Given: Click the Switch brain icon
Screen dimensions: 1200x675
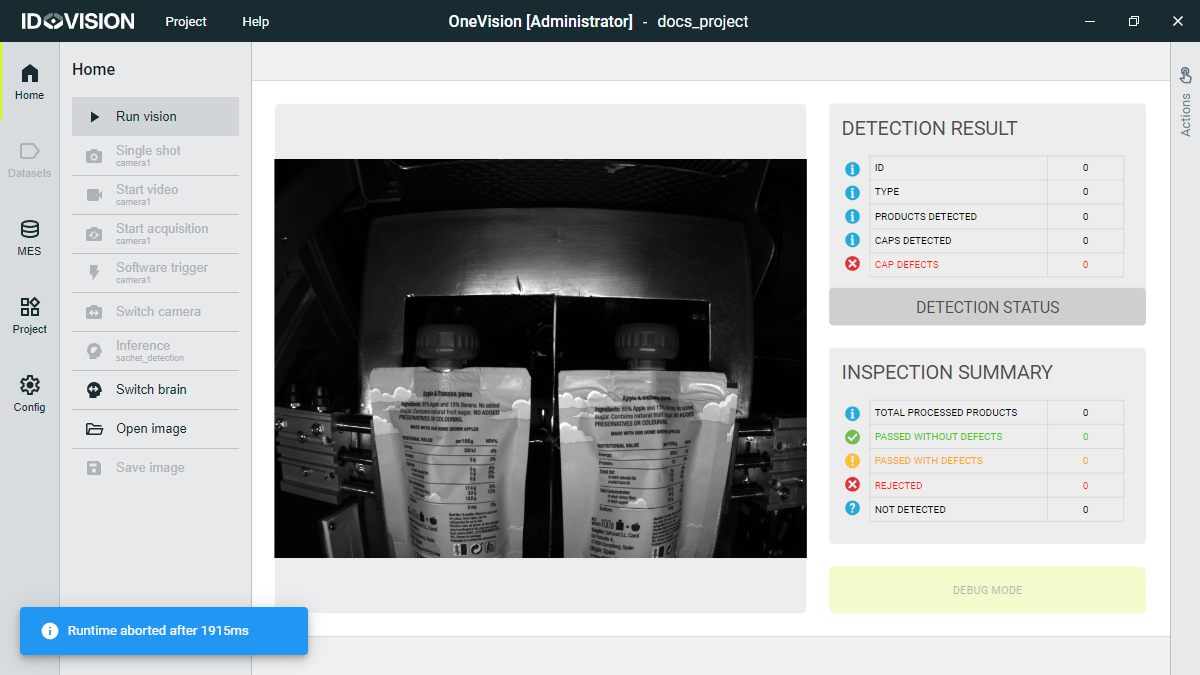Looking at the screenshot, I should click(x=94, y=390).
